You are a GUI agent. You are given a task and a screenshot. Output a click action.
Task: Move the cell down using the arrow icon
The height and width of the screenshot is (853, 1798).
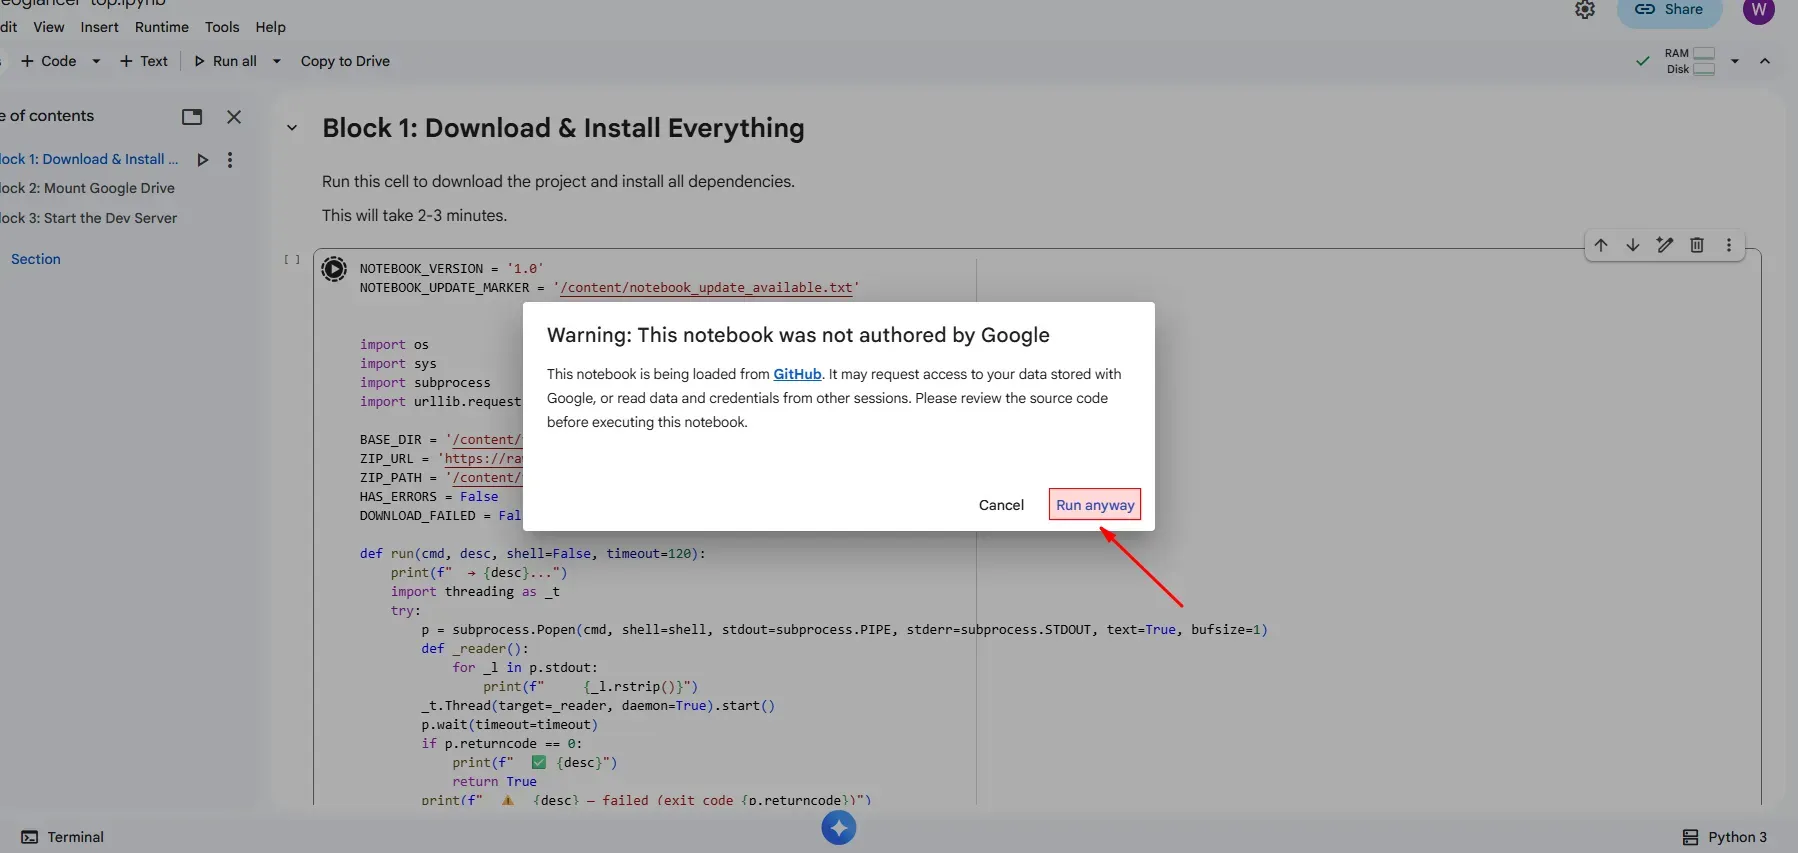point(1633,245)
